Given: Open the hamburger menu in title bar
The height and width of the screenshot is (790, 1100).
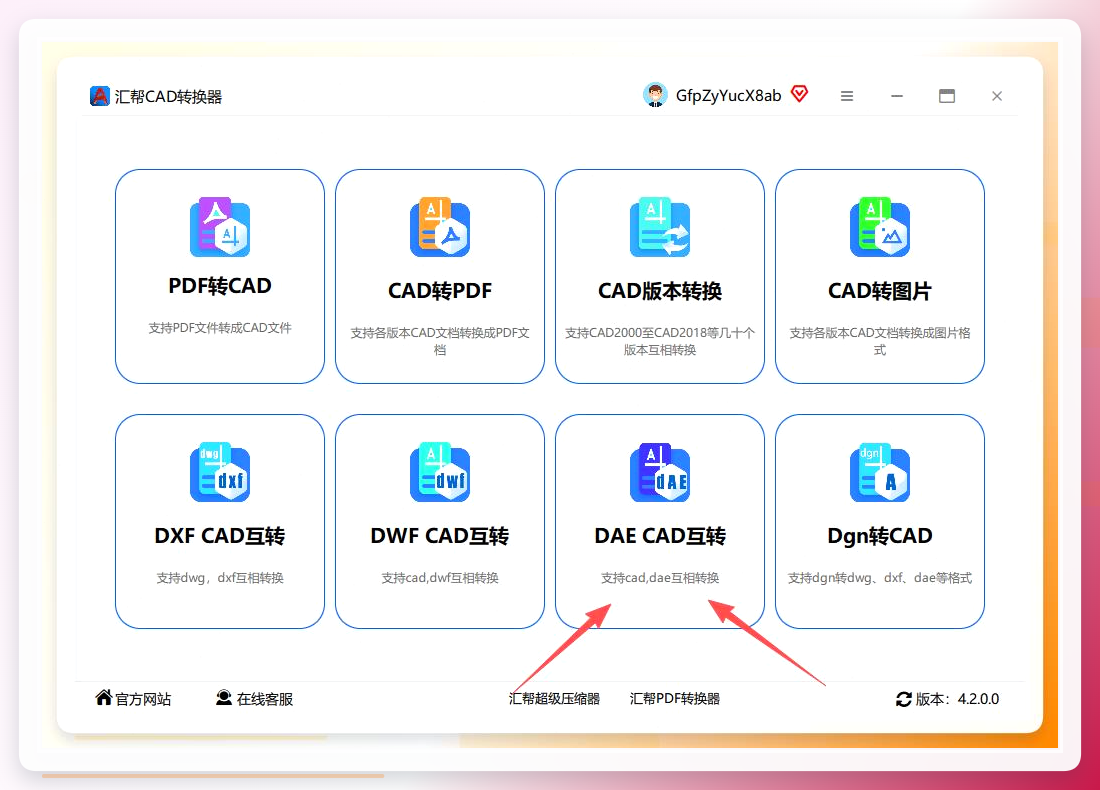Looking at the screenshot, I should [847, 96].
